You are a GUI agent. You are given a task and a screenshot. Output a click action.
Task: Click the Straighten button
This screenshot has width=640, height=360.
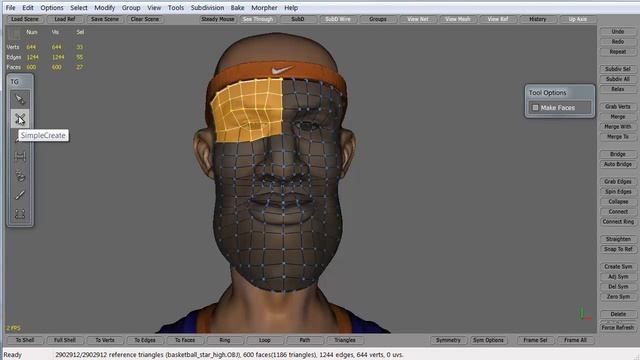[618, 239]
